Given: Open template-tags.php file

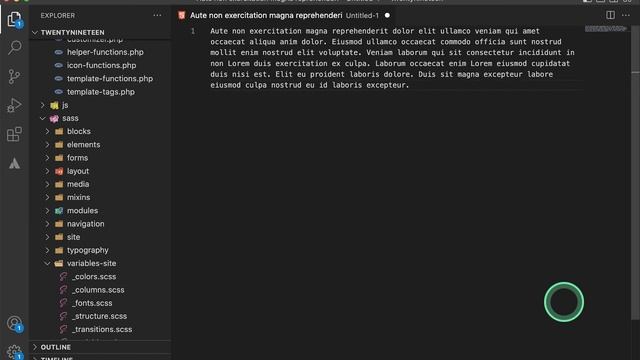Looking at the screenshot, I should click(101, 92).
